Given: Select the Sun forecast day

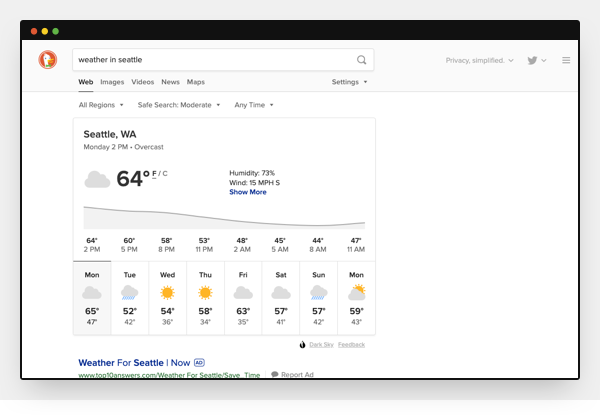Looking at the screenshot, I should (319, 298).
